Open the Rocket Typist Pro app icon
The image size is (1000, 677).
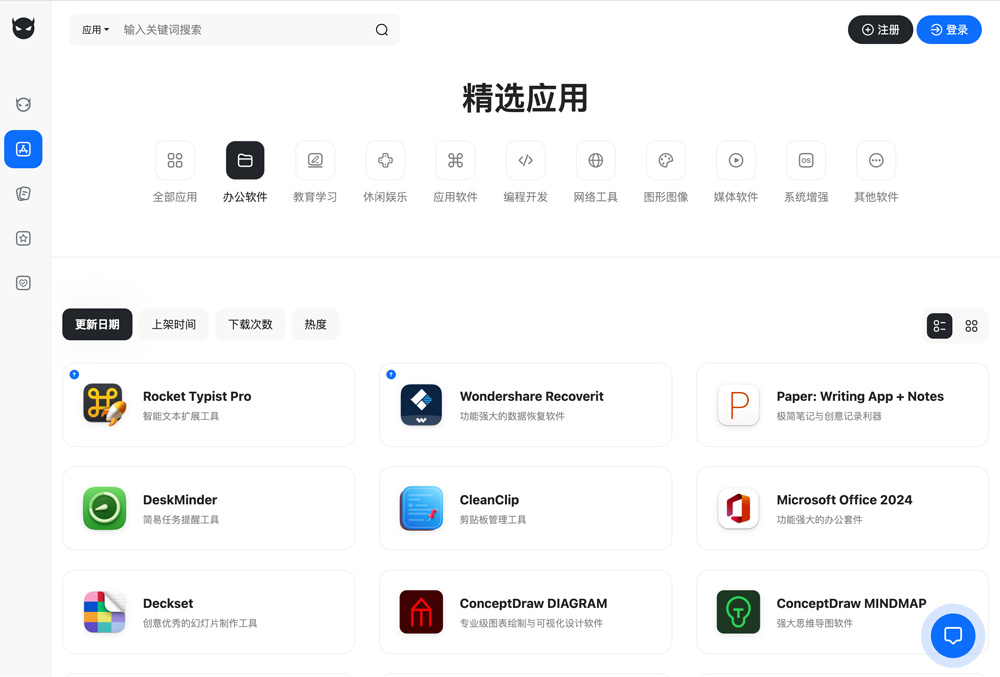click(104, 405)
